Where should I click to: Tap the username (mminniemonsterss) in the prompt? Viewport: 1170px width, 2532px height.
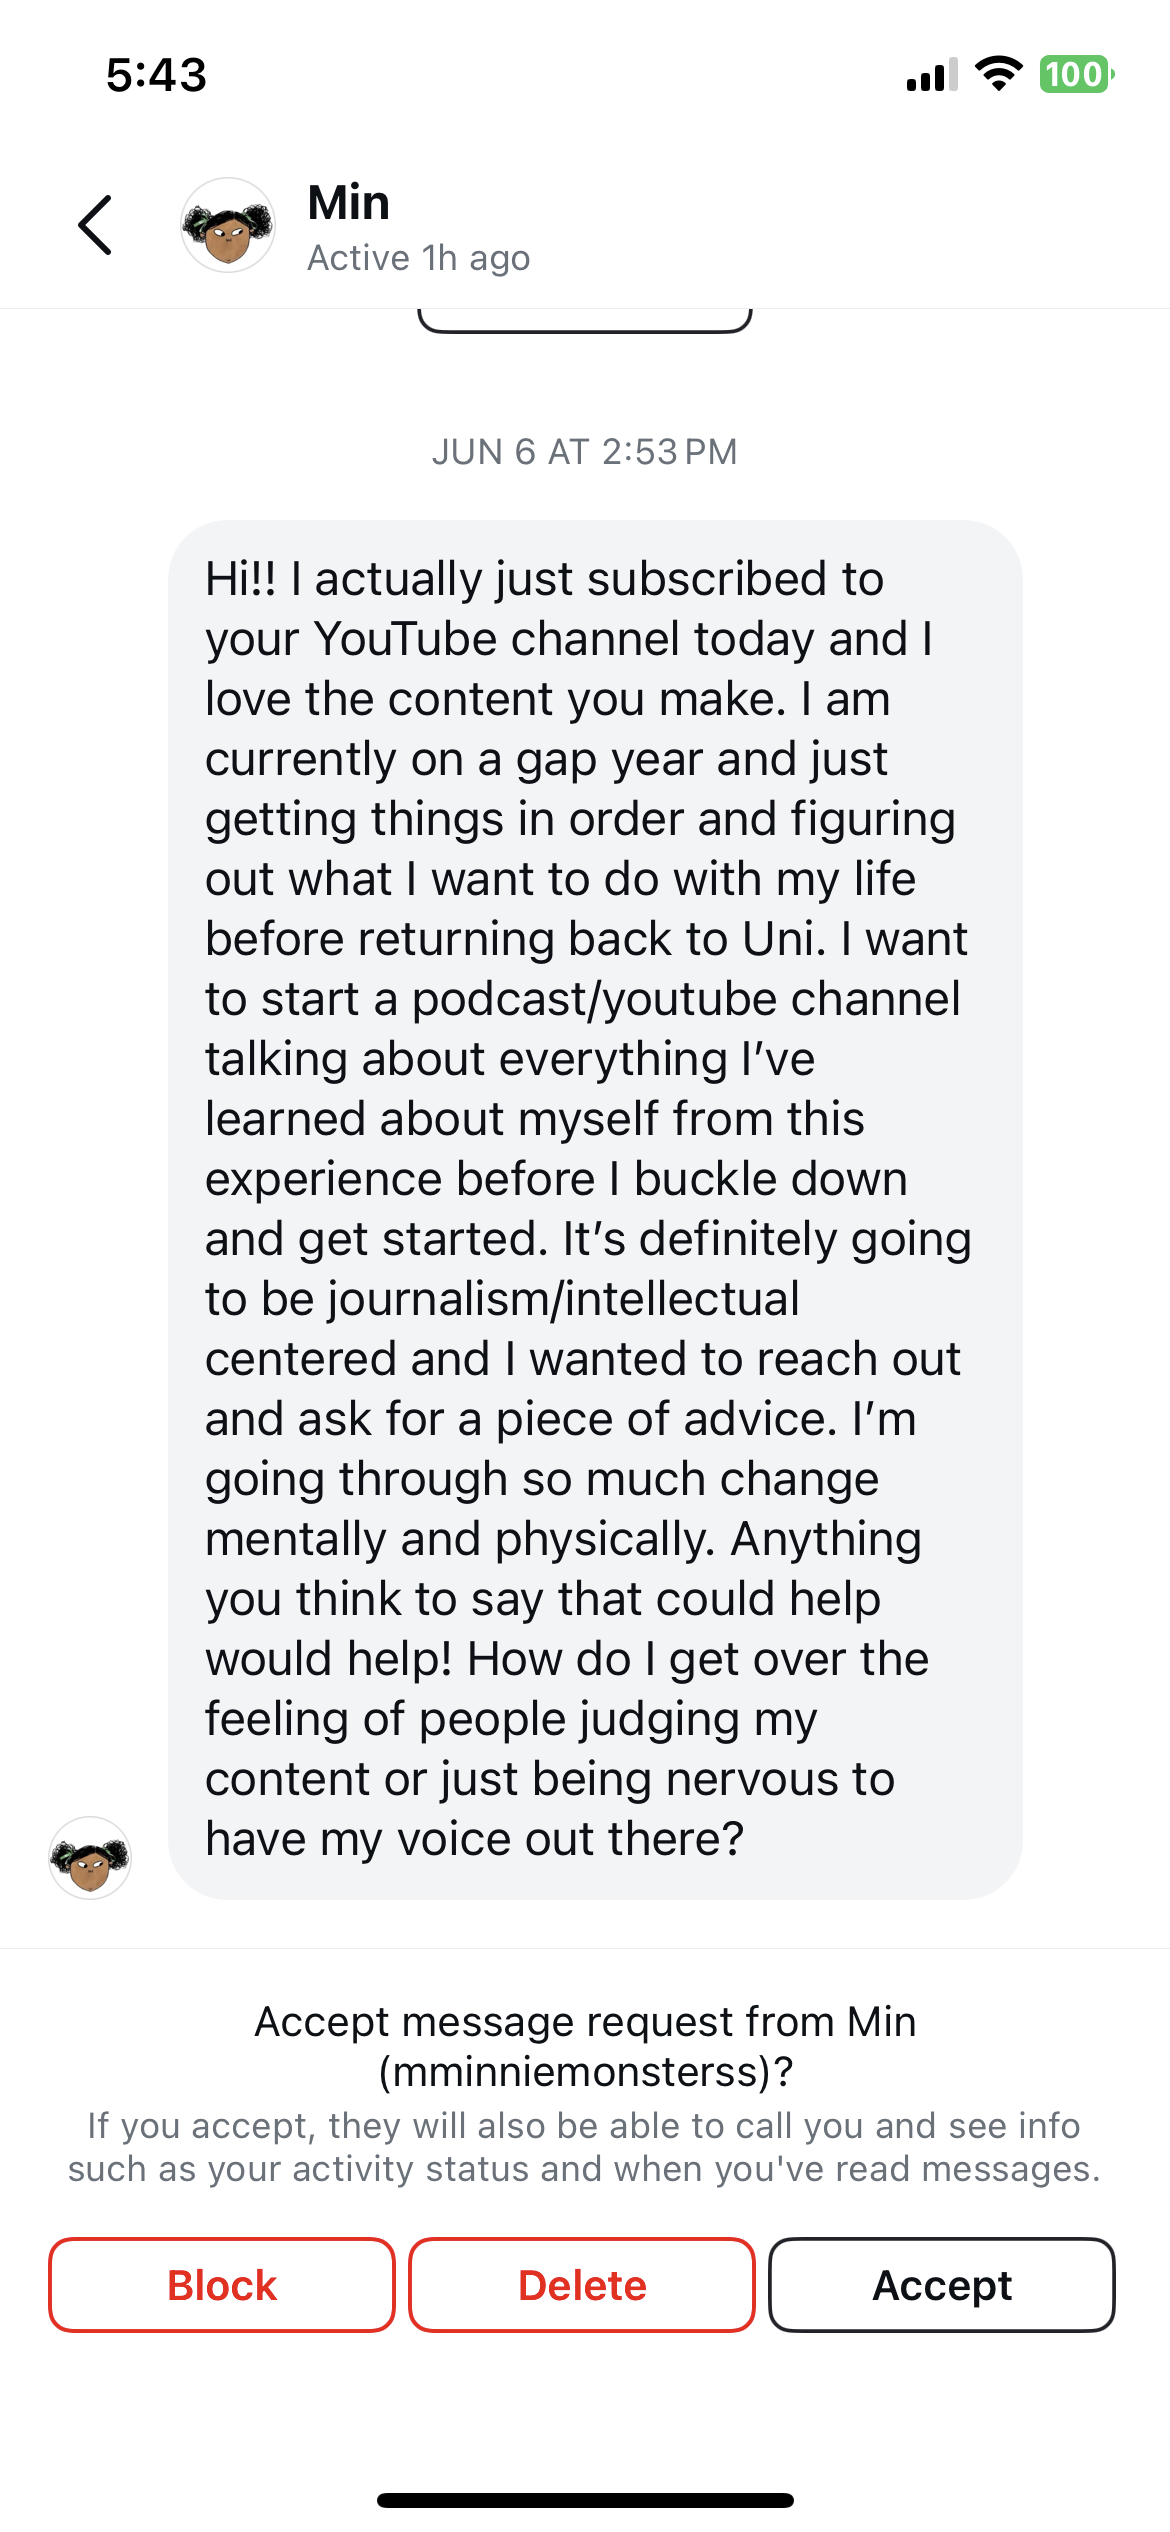pyautogui.click(x=585, y=2071)
